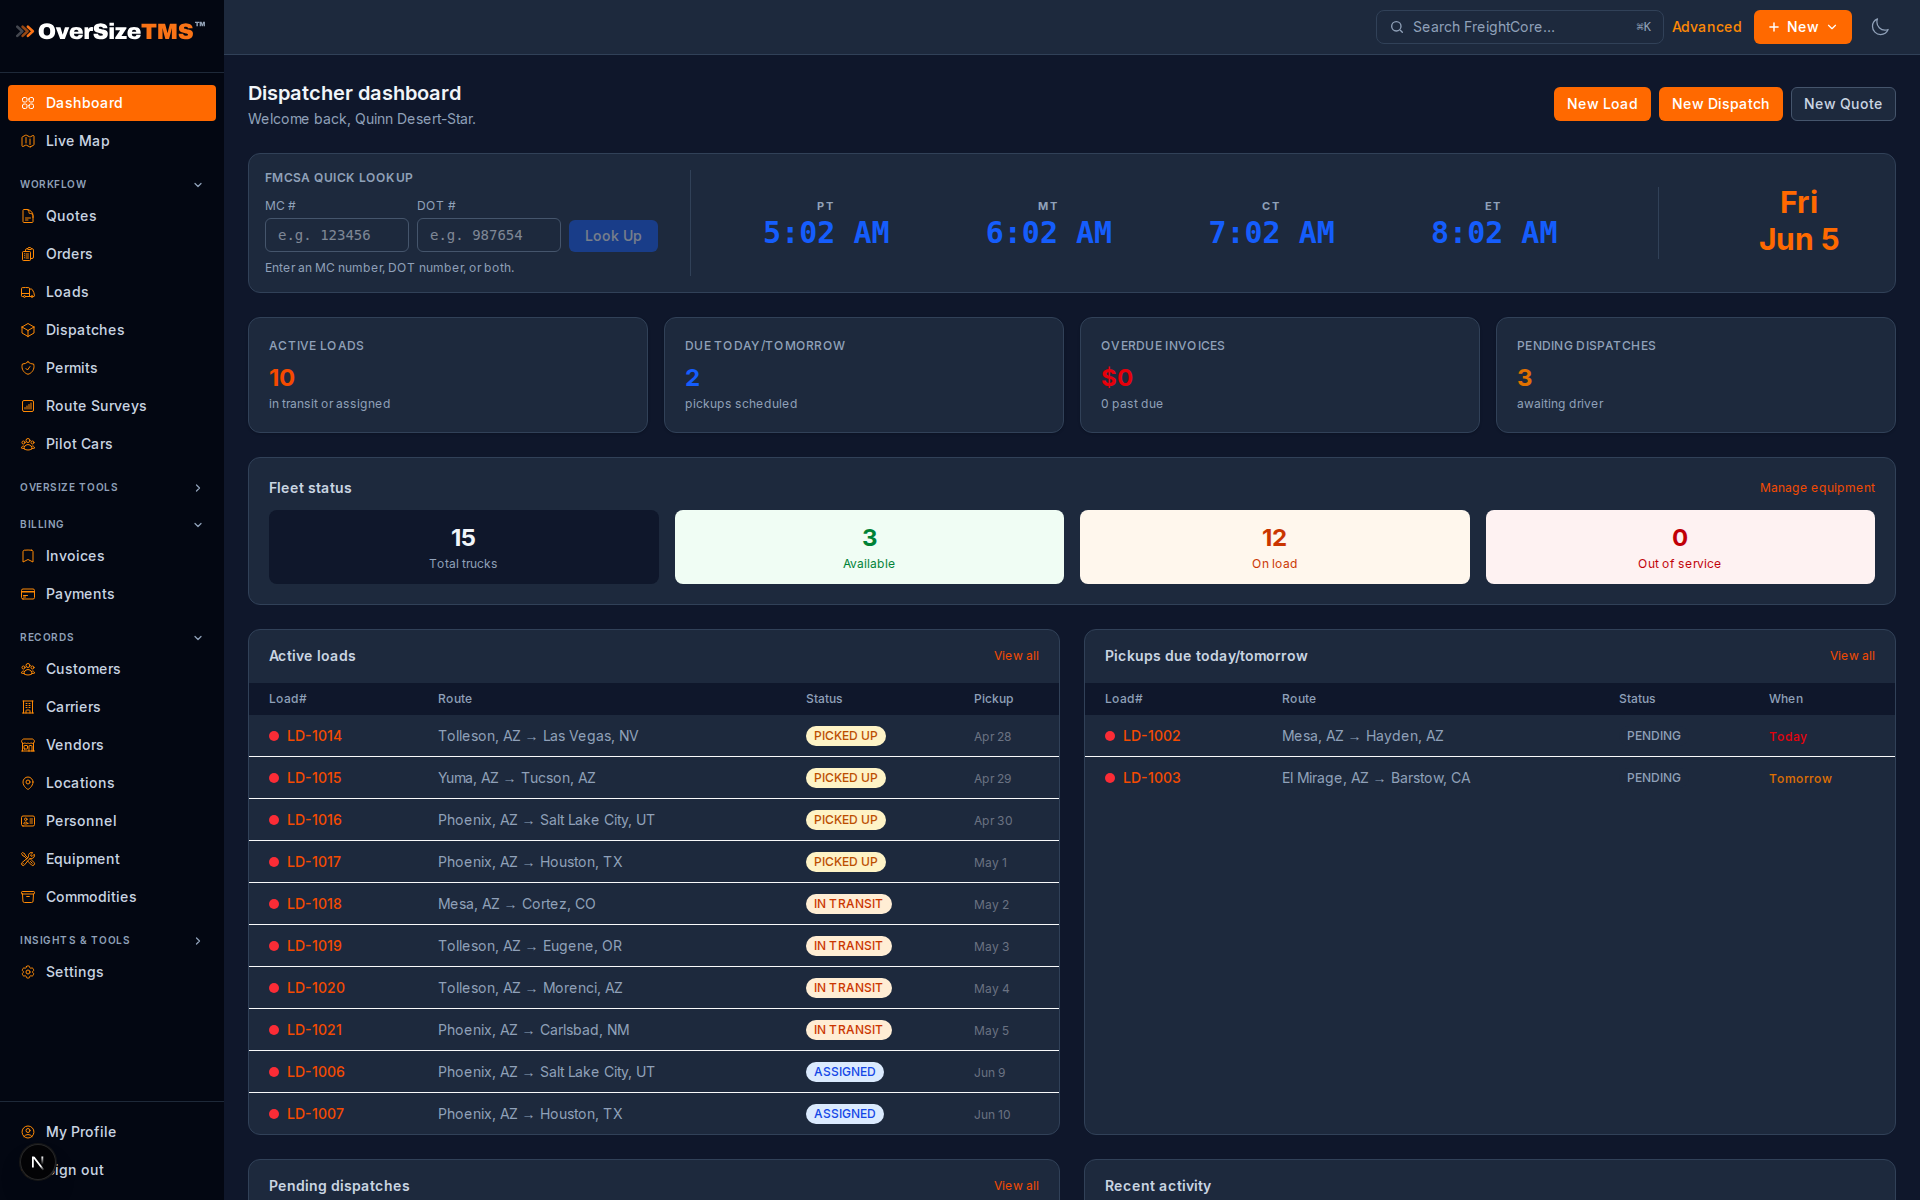Click the Quotes sidebar icon
The image size is (1920, 1200).
[x=28, y=216]
